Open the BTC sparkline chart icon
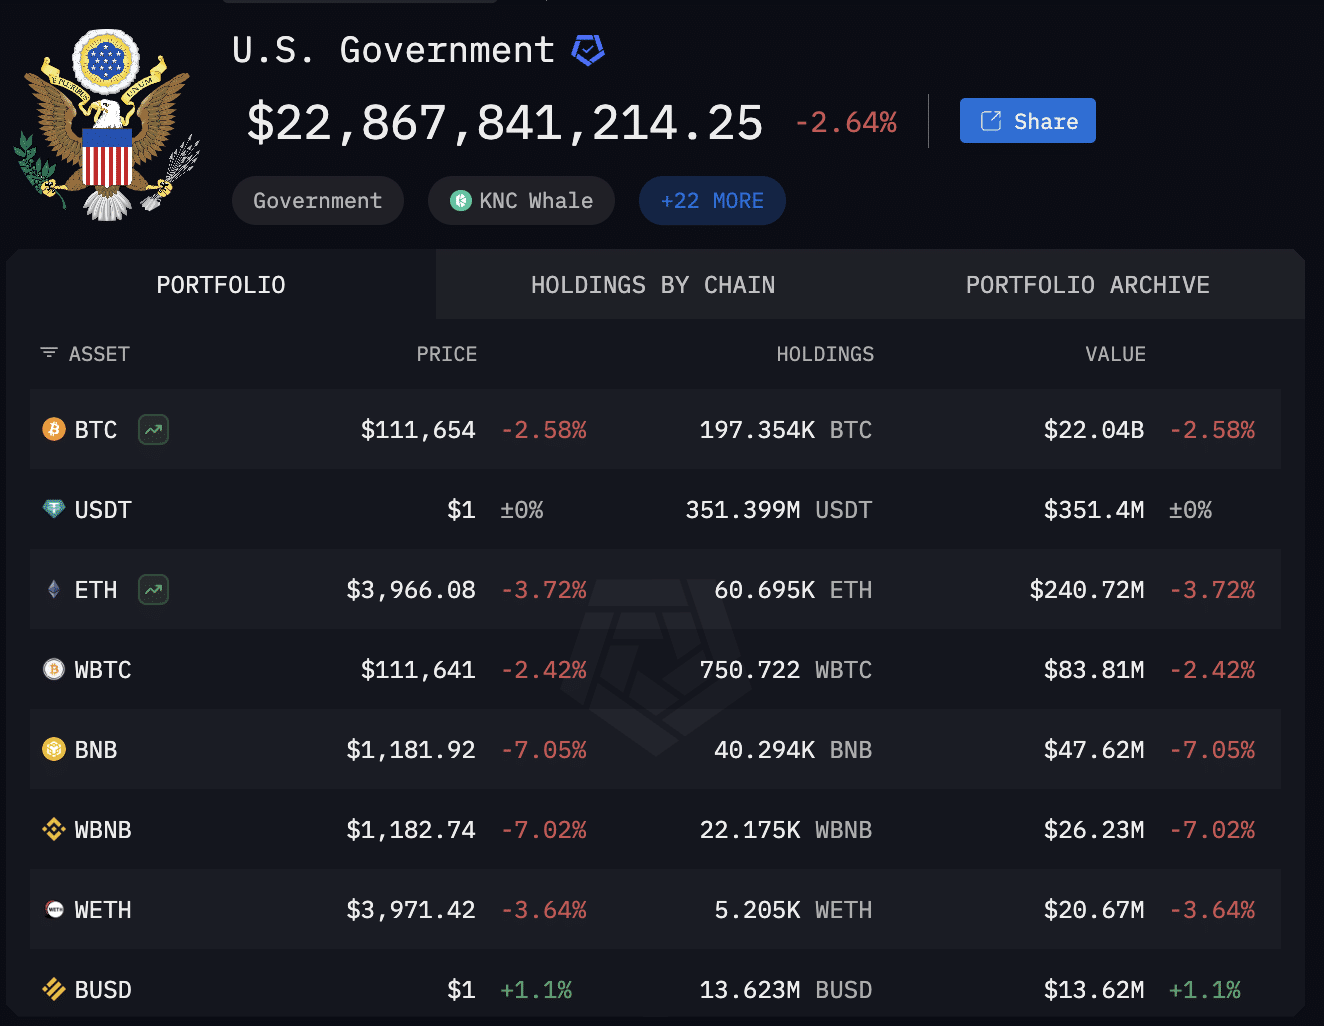 [x=152, y=429]
